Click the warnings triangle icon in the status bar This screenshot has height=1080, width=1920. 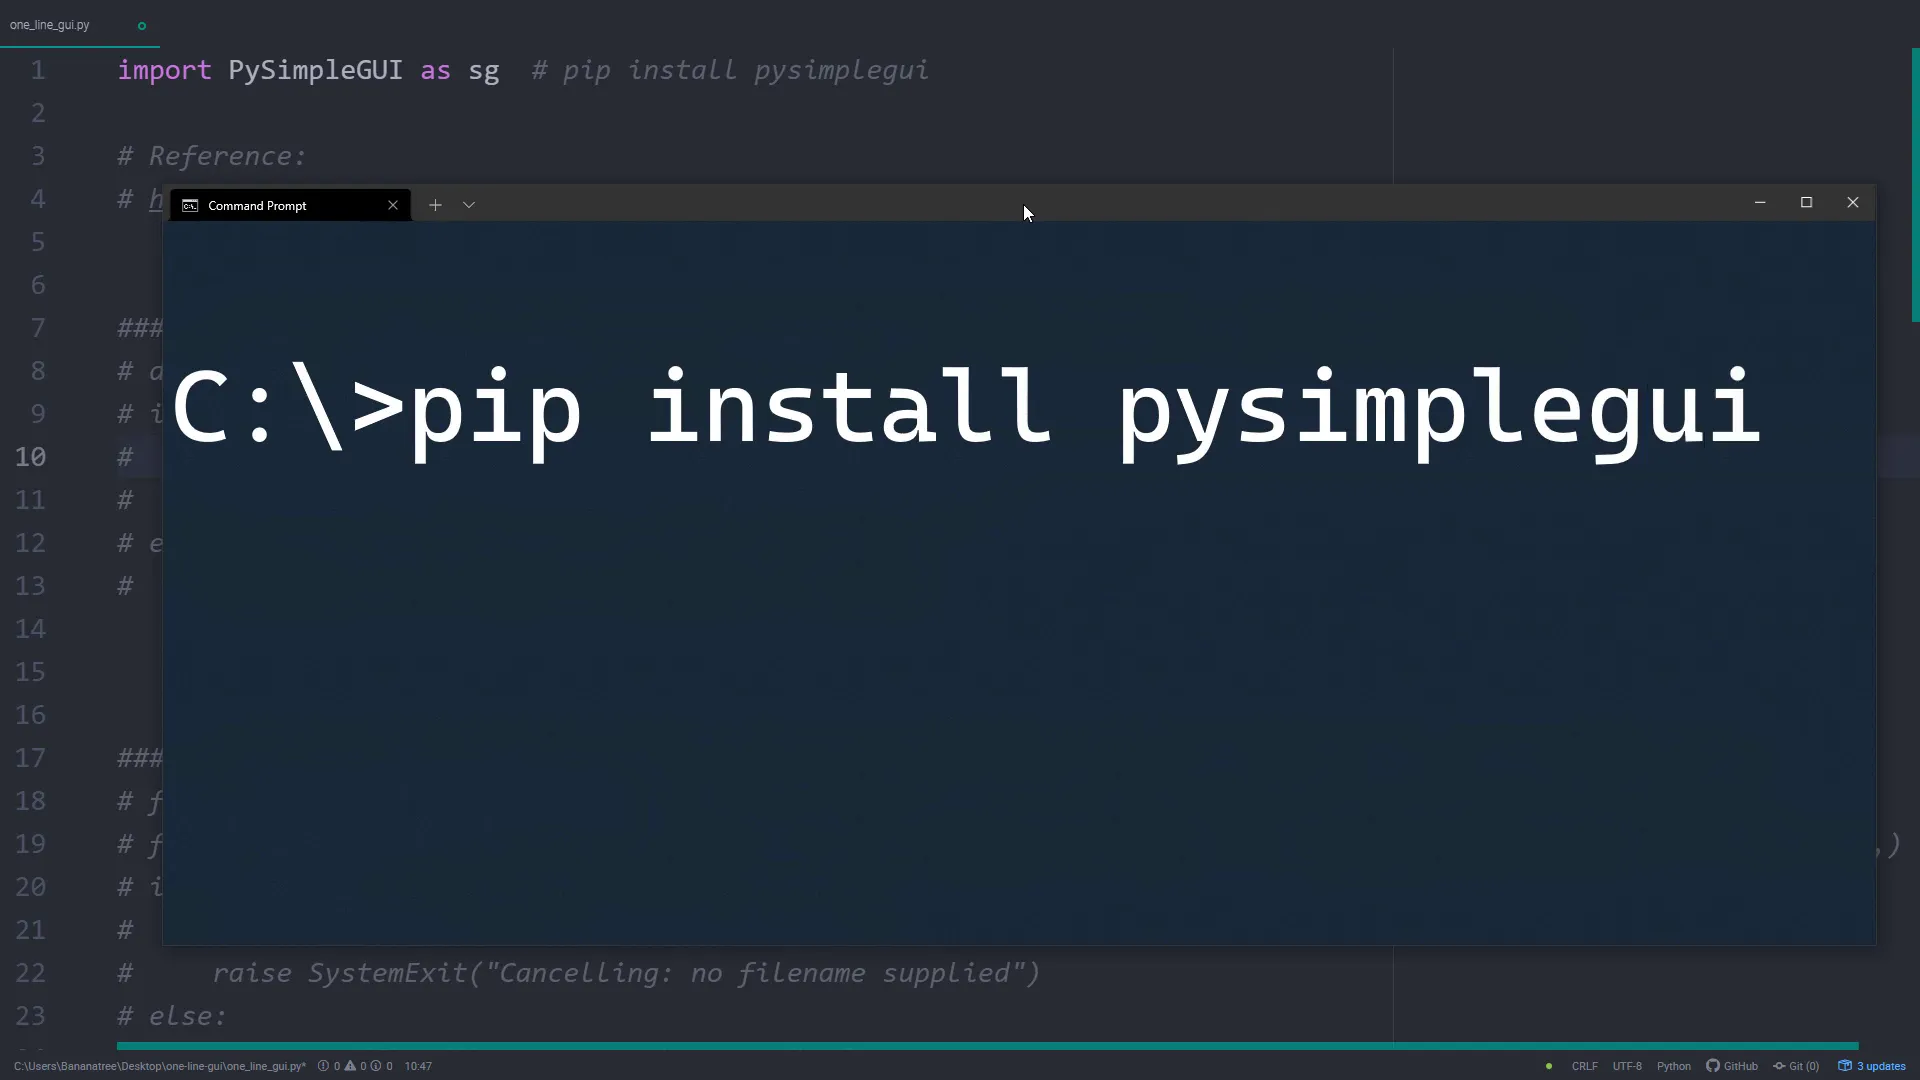point(348,1066)
